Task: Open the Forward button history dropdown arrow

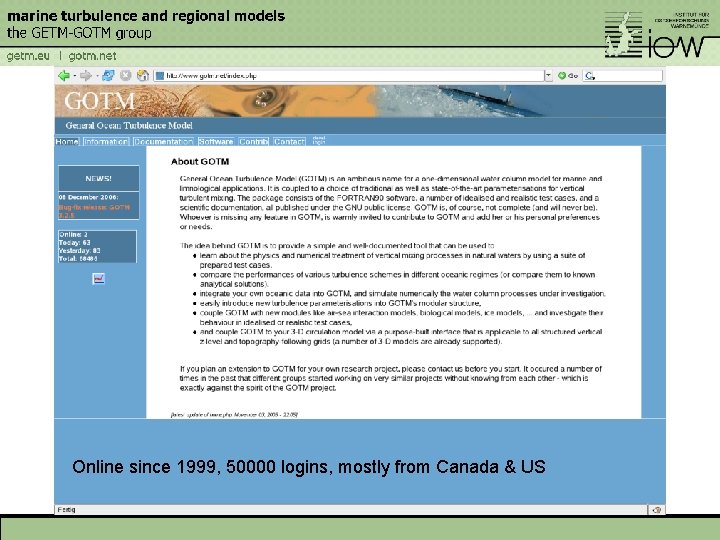Action: pos(97,76)
